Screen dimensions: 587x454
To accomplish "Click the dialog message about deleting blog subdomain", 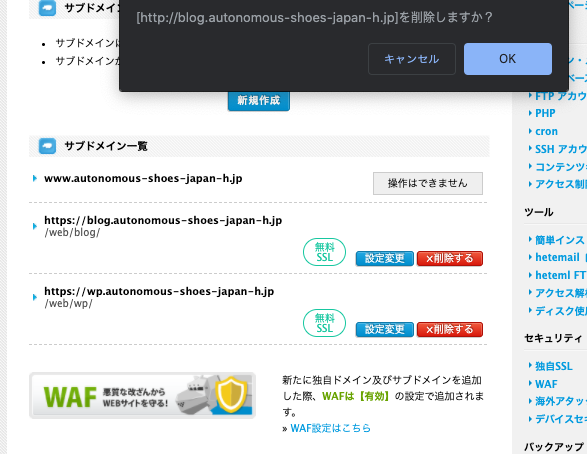I will [314, 18].
